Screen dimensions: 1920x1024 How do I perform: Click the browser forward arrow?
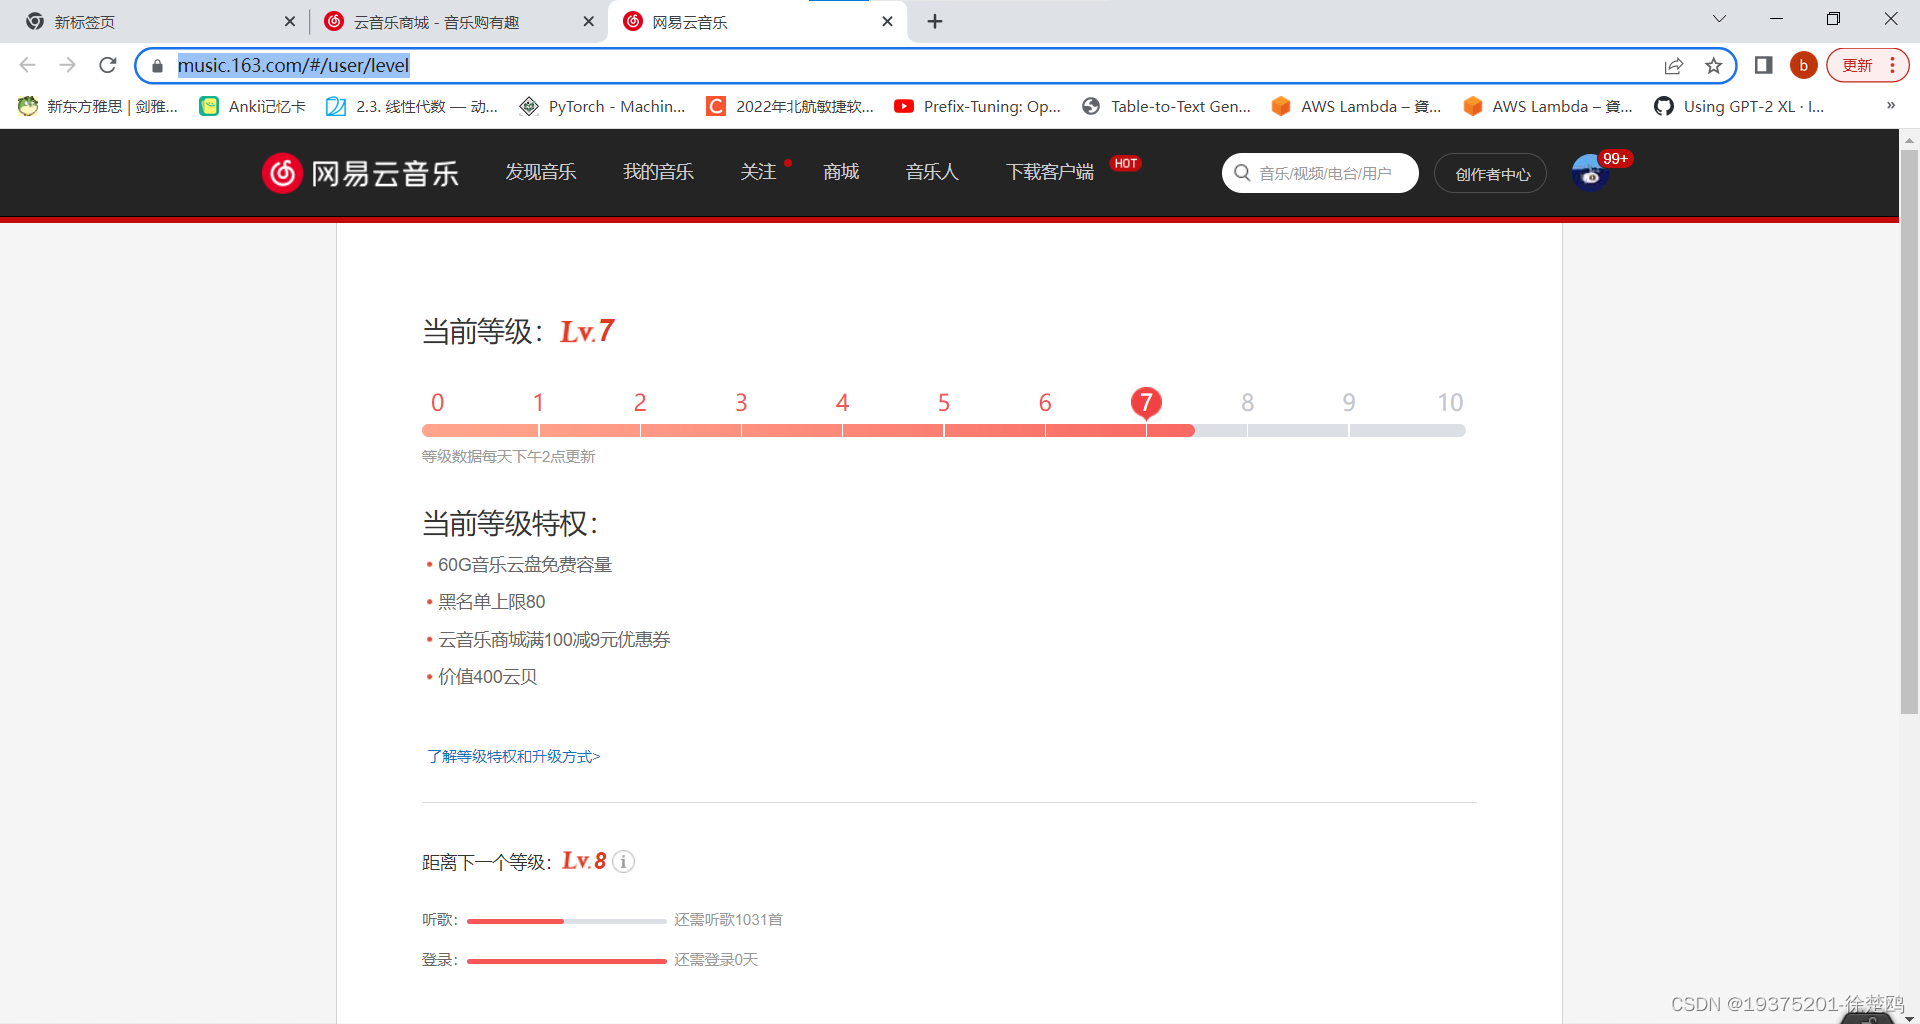point(67,65)
